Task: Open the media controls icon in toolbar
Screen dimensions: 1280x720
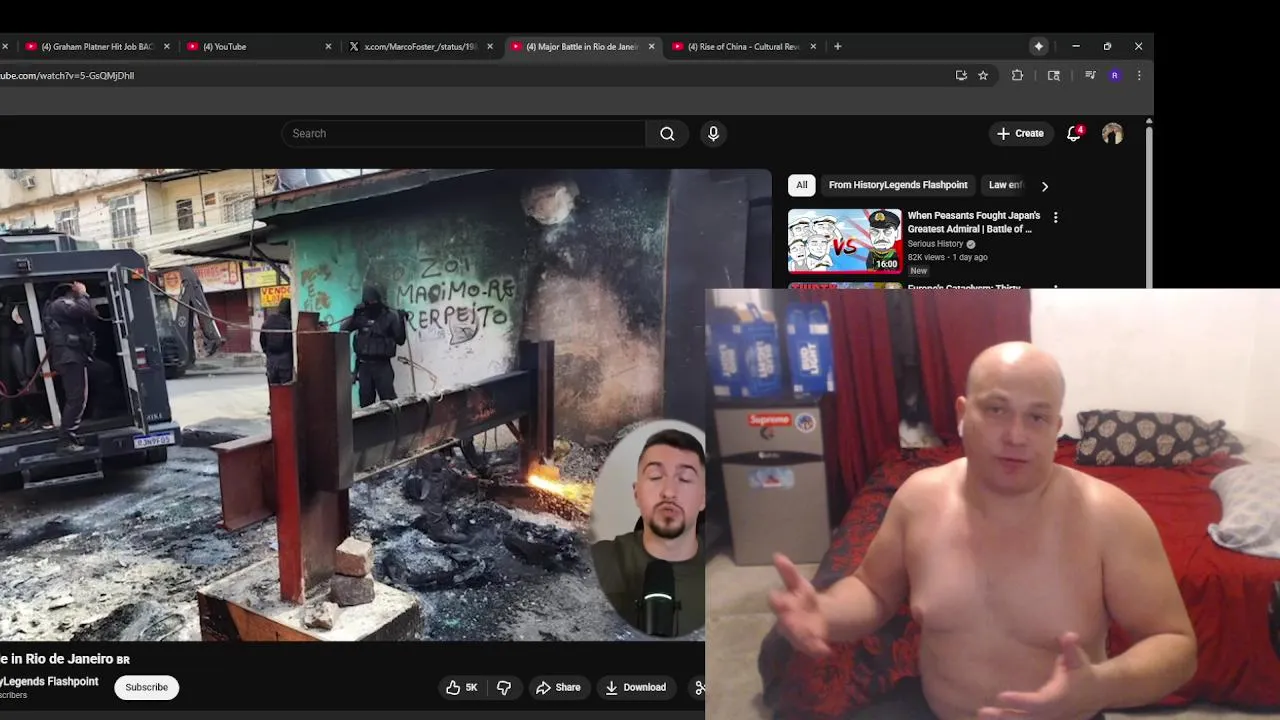Action: coord(1090,75)
